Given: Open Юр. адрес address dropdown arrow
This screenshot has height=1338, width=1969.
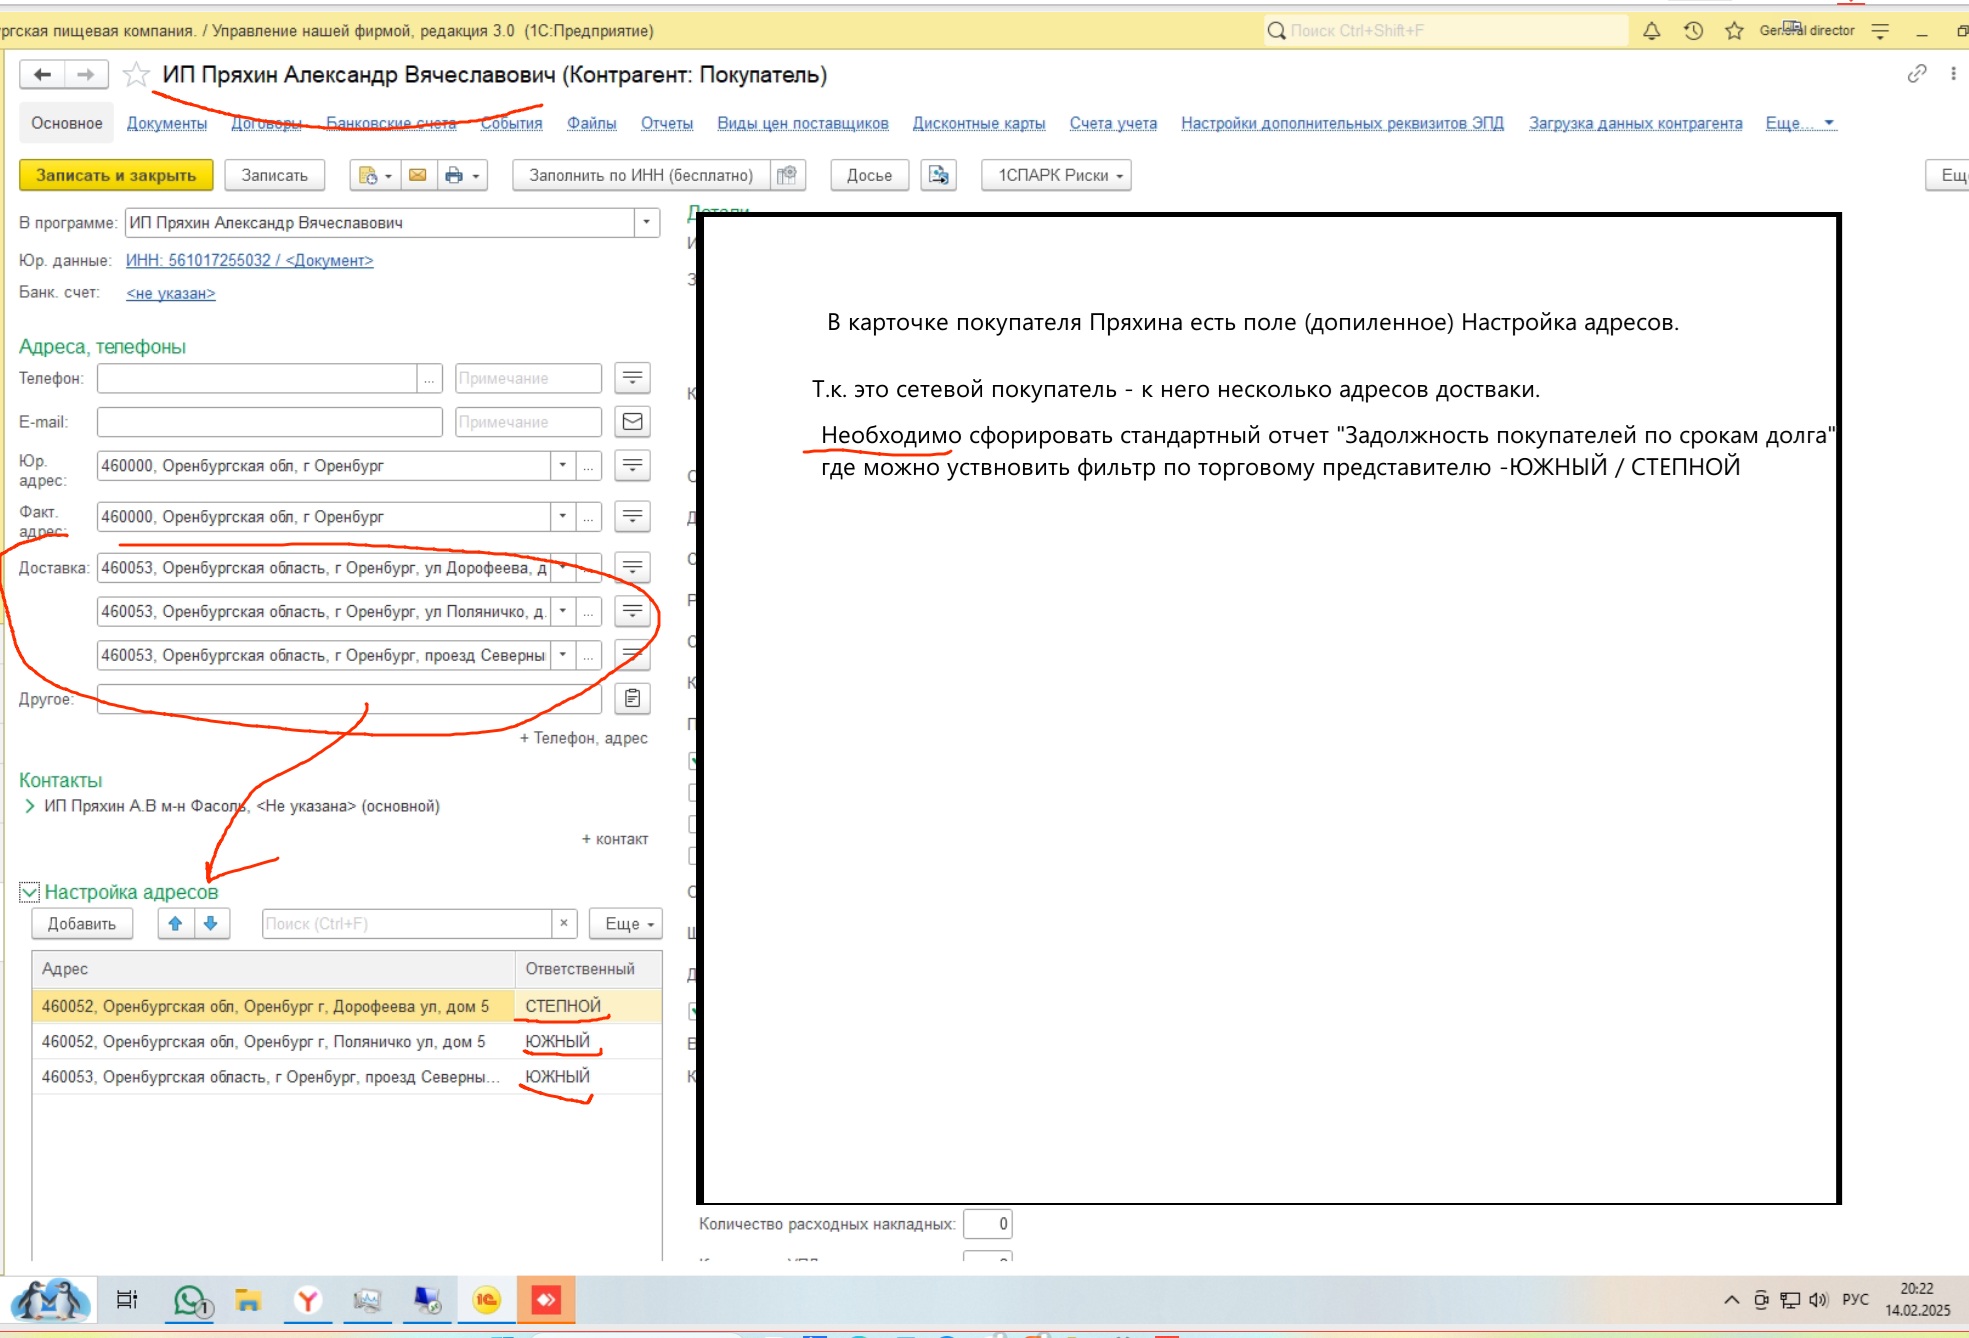Looking at the screenshot, I should click(562, 465).
